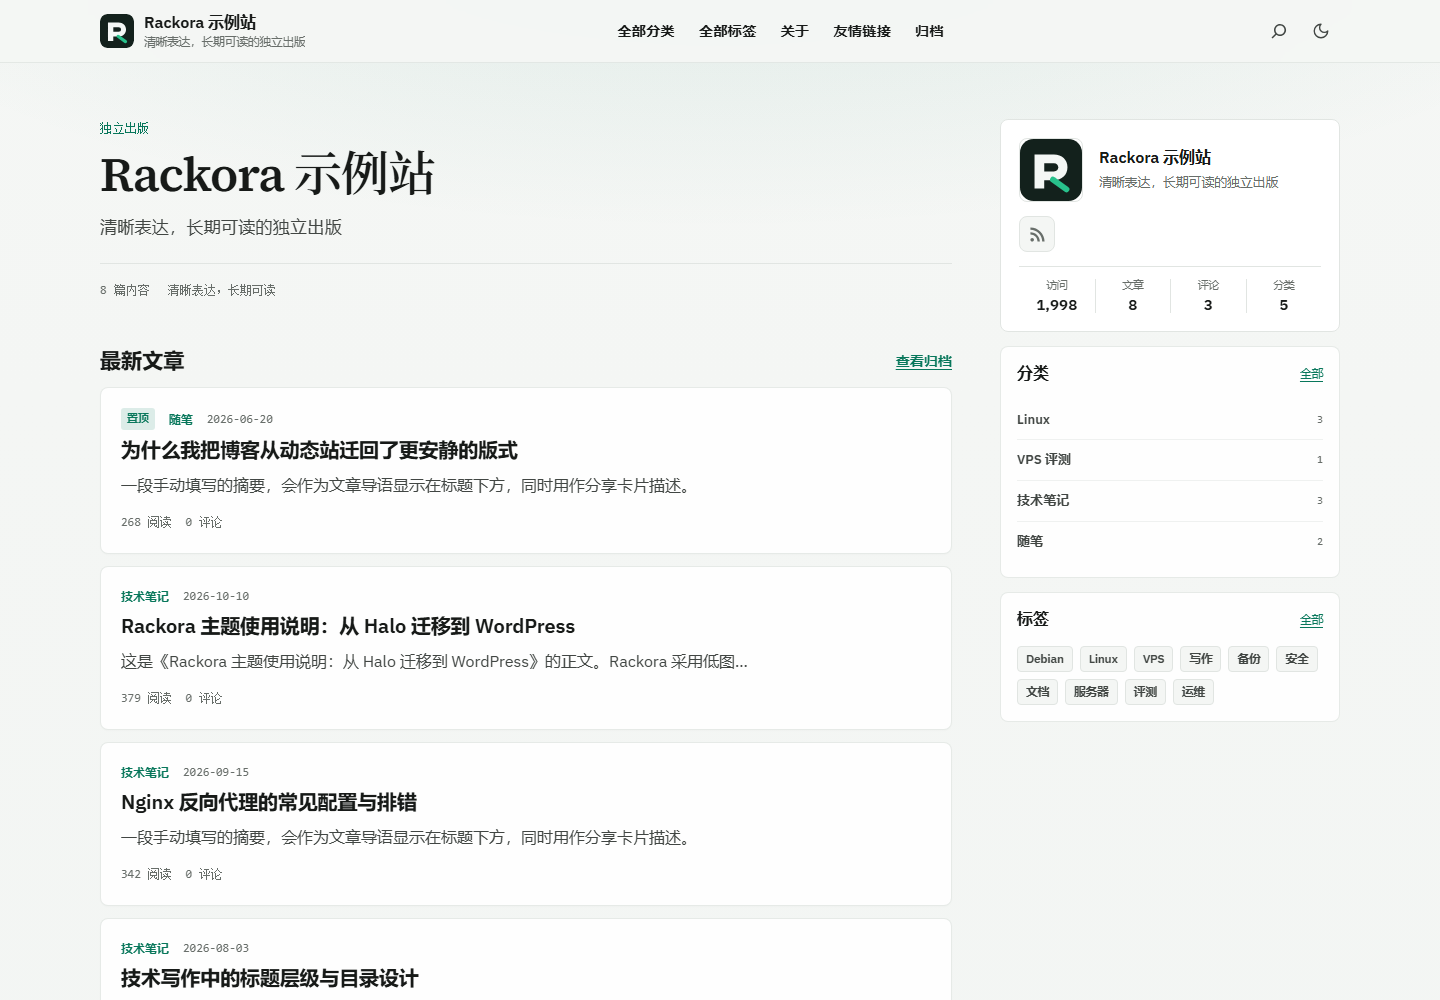Open the RSS feed icon in sidebar

1037,234
